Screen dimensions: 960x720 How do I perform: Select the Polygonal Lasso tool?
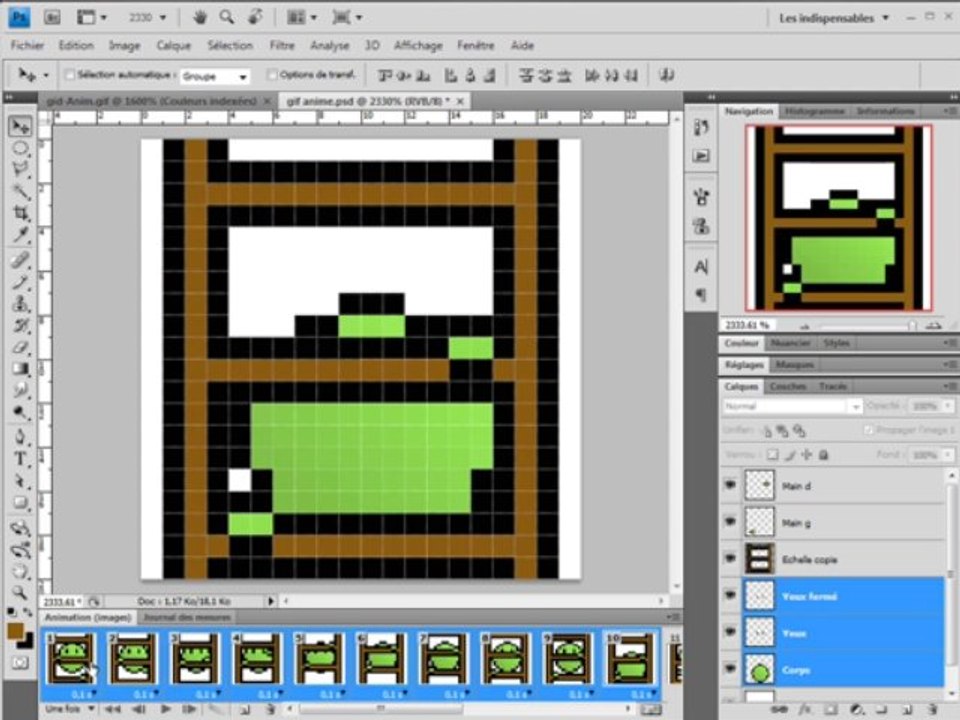coord(20,170)
